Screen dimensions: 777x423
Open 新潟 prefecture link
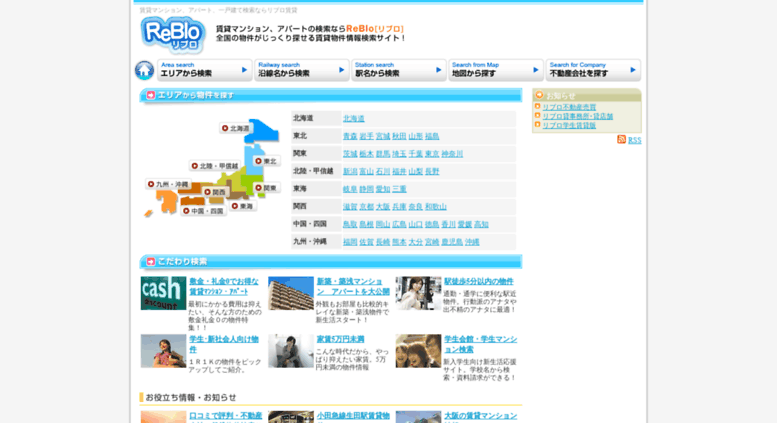pos(350,171)
